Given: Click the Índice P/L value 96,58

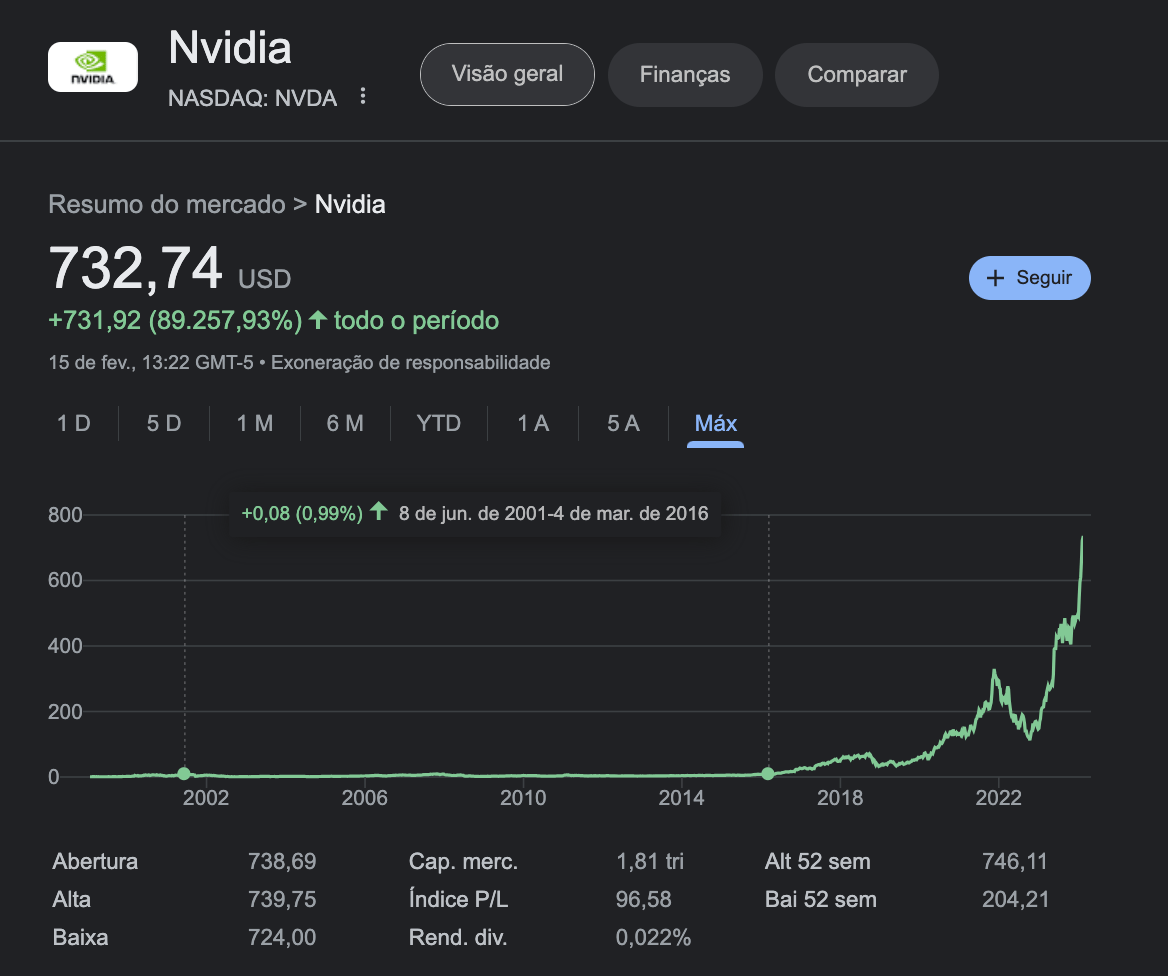Looking at the screenshot, I should 644,899.
